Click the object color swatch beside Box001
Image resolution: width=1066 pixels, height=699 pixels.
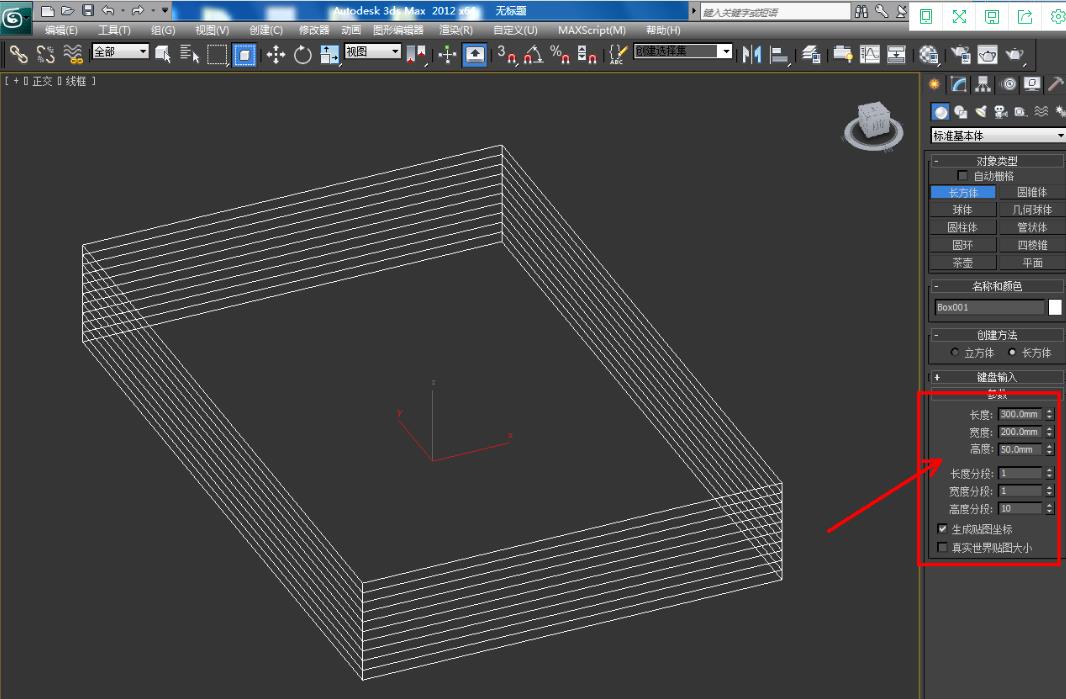[x=1054, y=307]
